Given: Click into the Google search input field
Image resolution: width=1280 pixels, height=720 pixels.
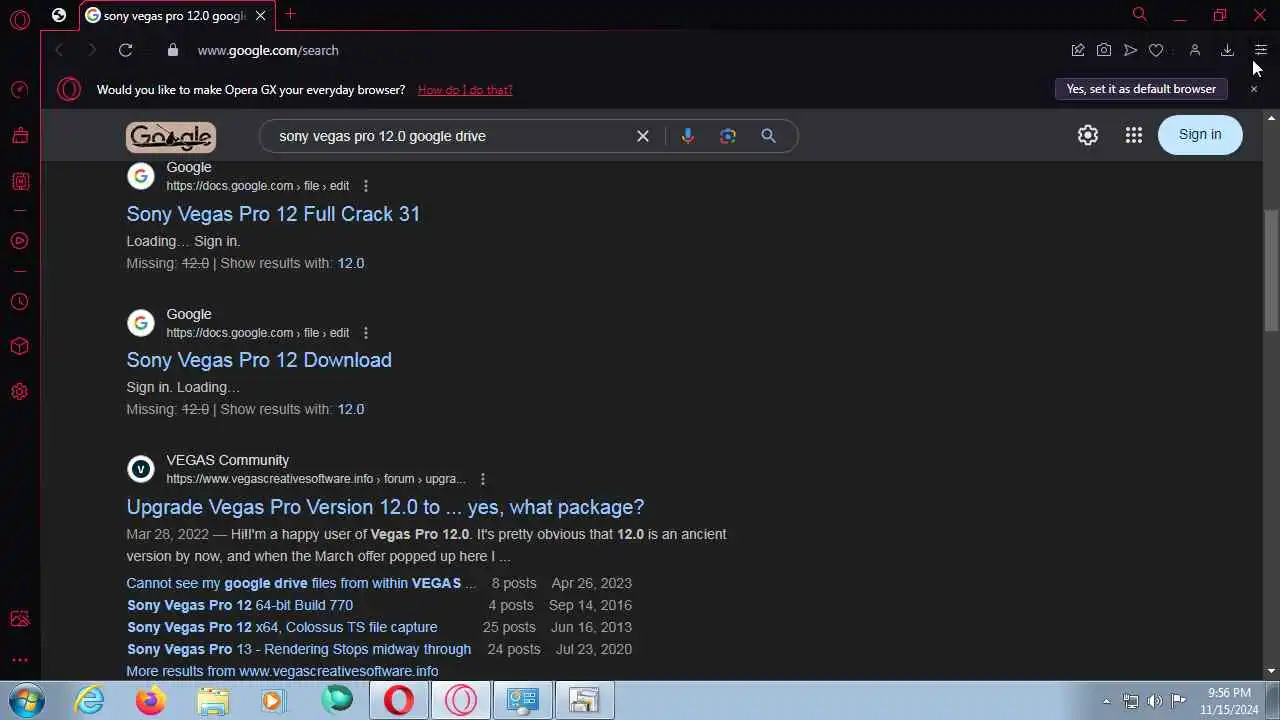Looking at the screenshot, I should click(x=450, y=136).
